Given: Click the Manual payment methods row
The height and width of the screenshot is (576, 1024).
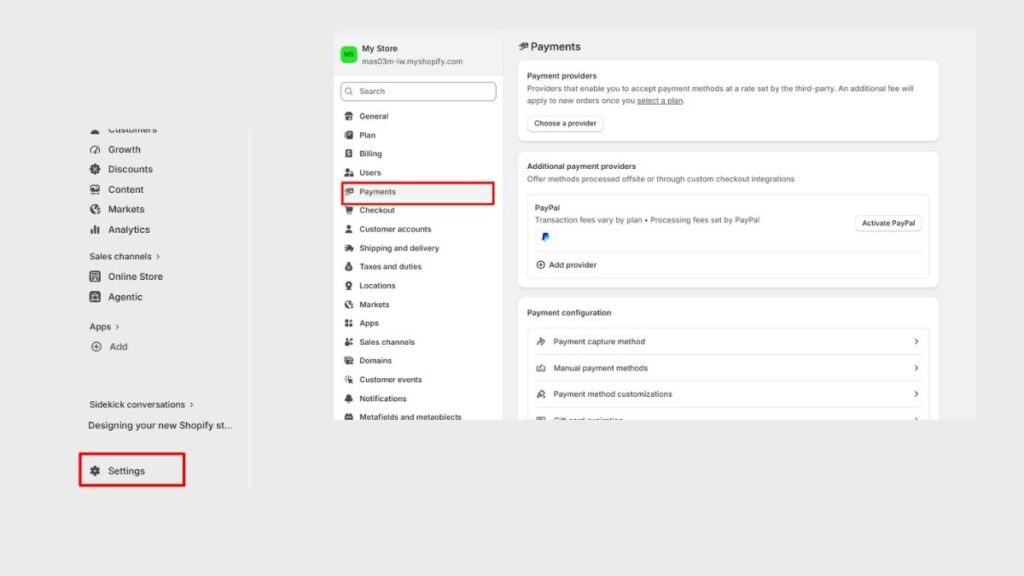Looking at the screenshot, I should point(728,368).
